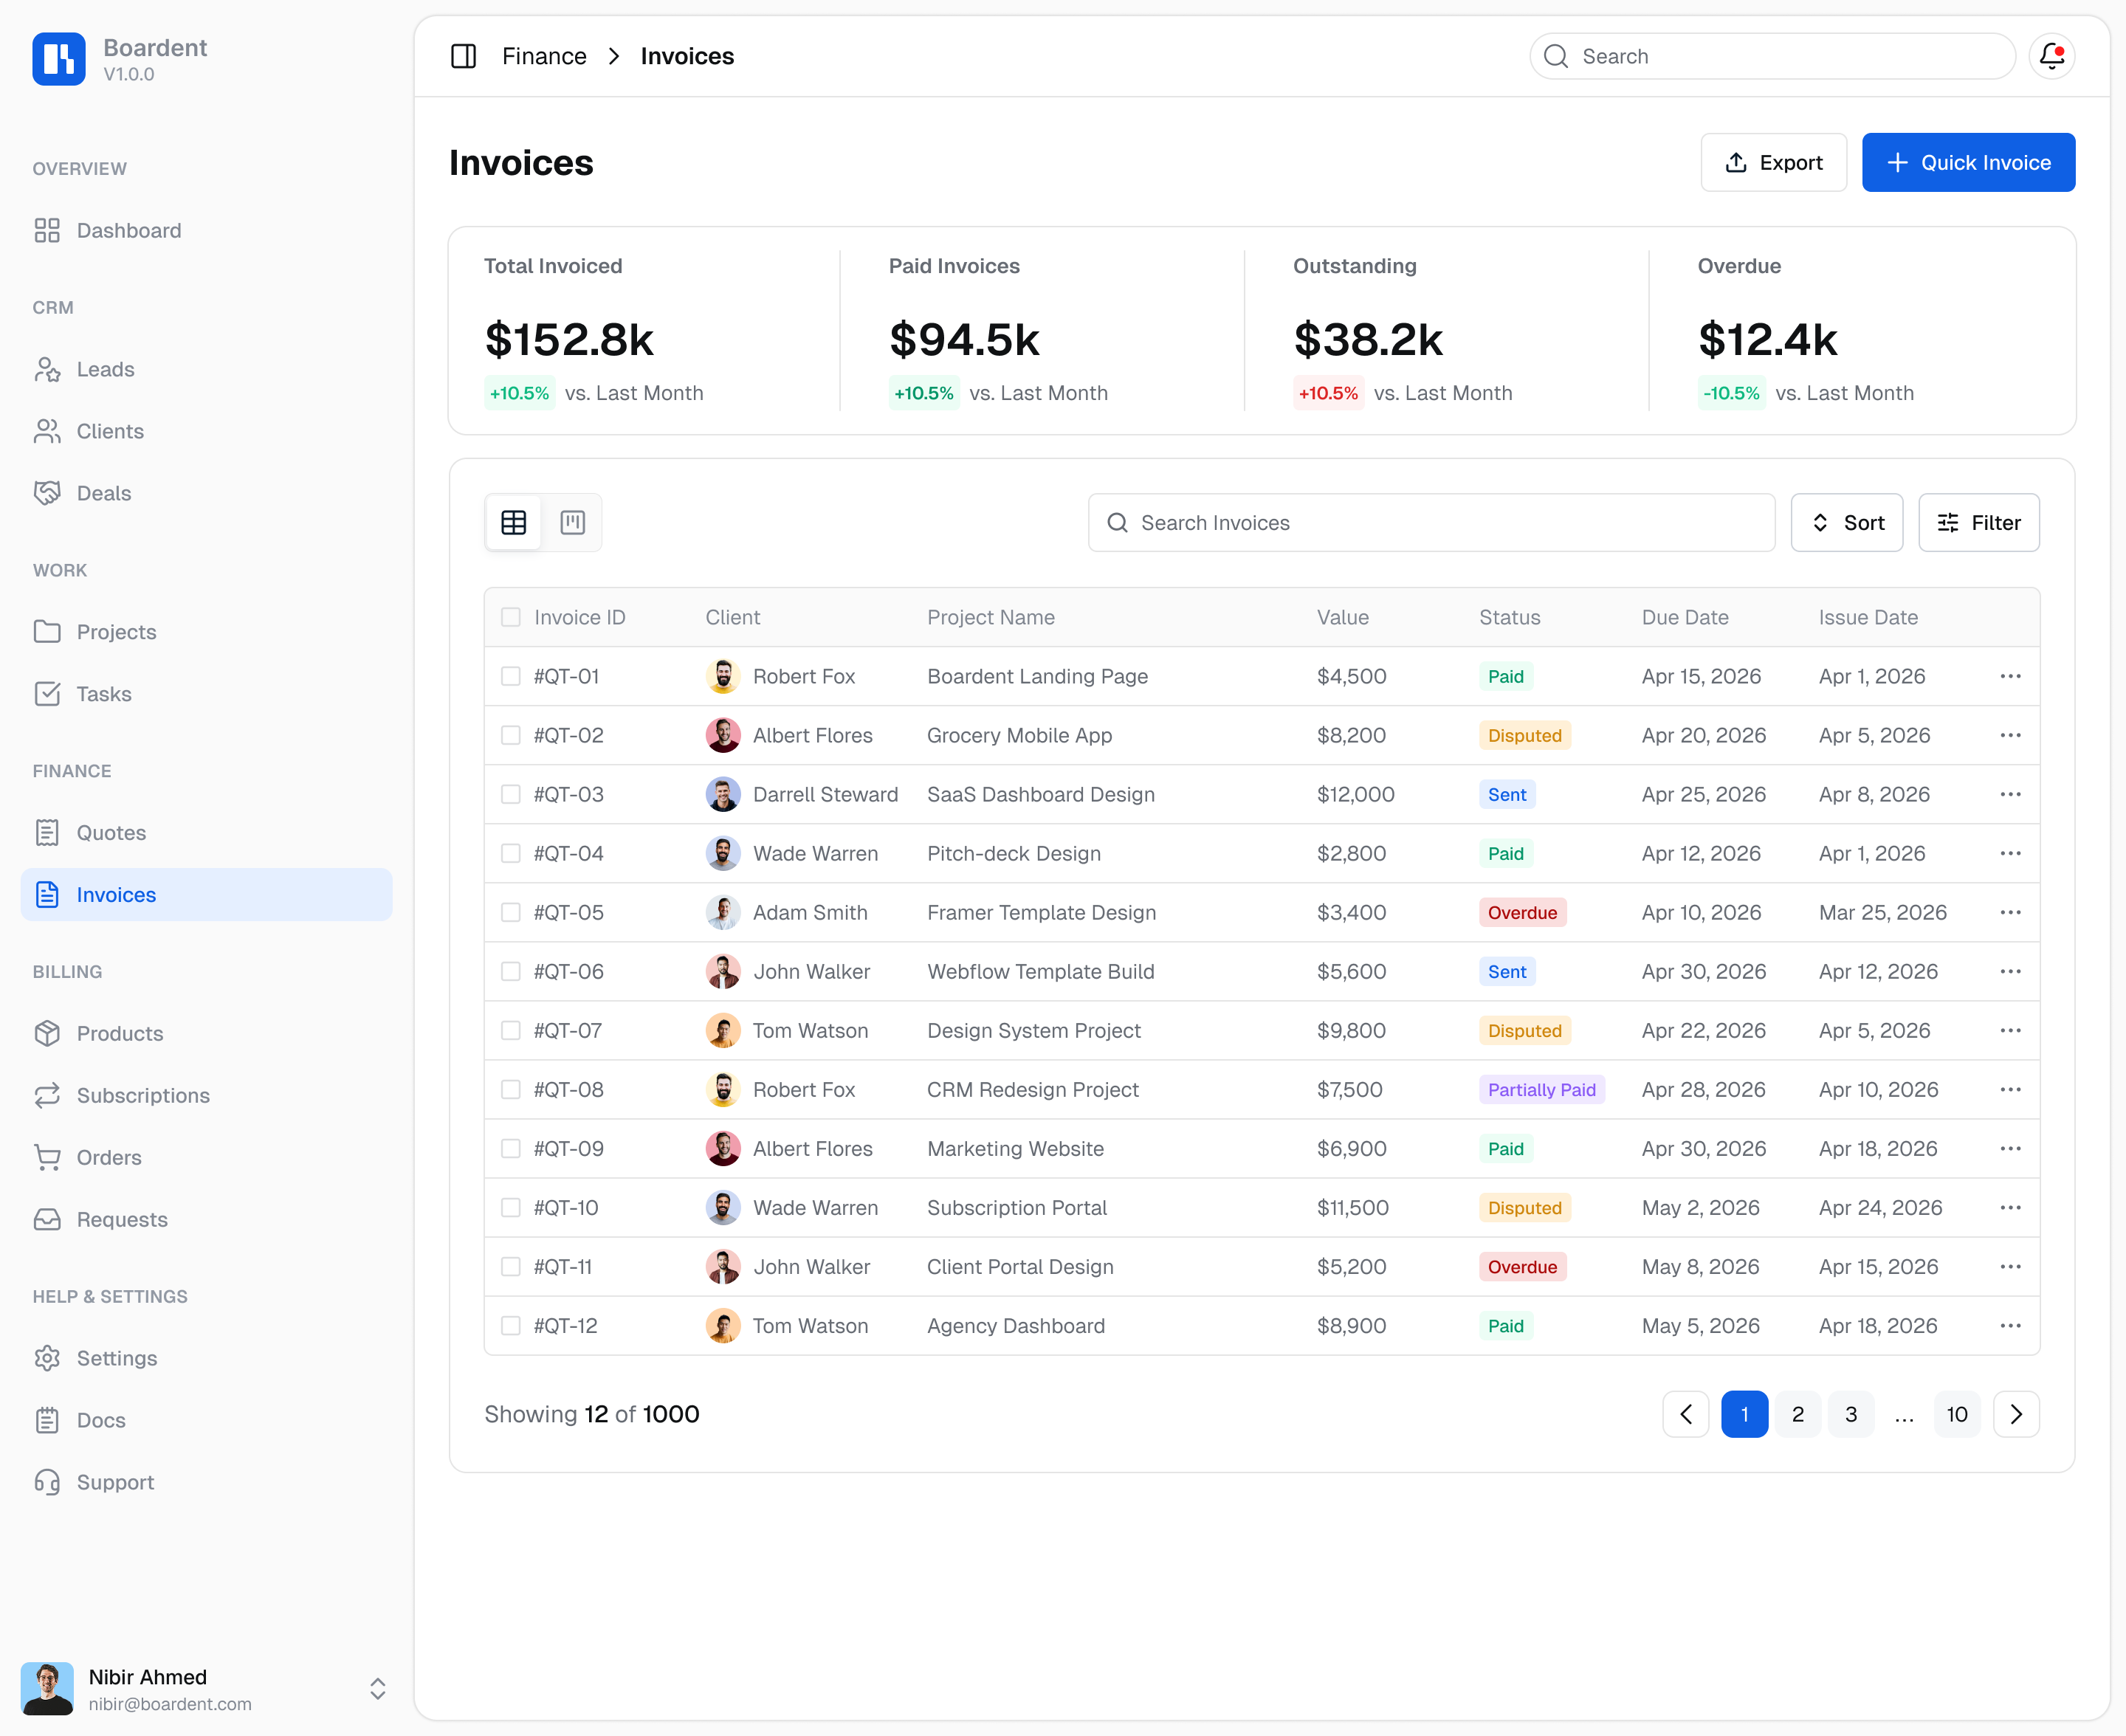Open Subscriptions in the sidebar
Viewport: 2126px width, 1736px height.
click(206, 1095)
